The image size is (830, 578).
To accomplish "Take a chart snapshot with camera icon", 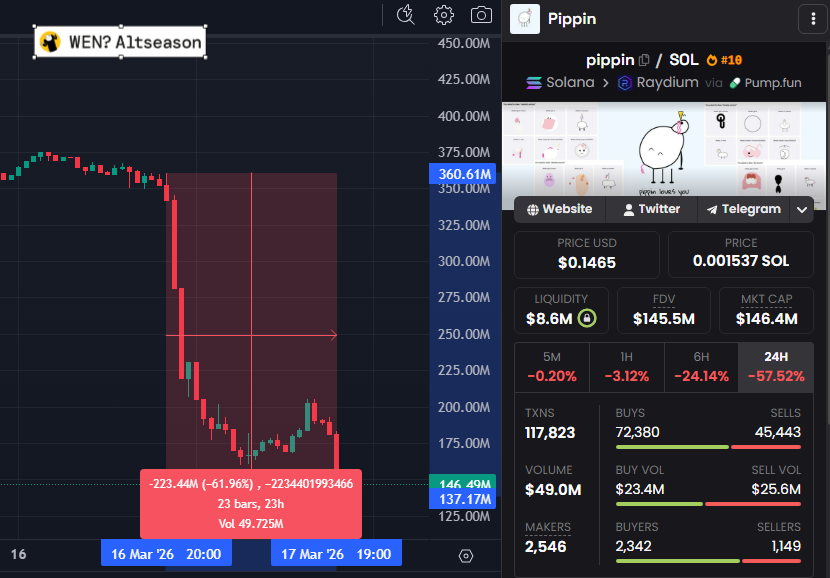I will point(481,15).
